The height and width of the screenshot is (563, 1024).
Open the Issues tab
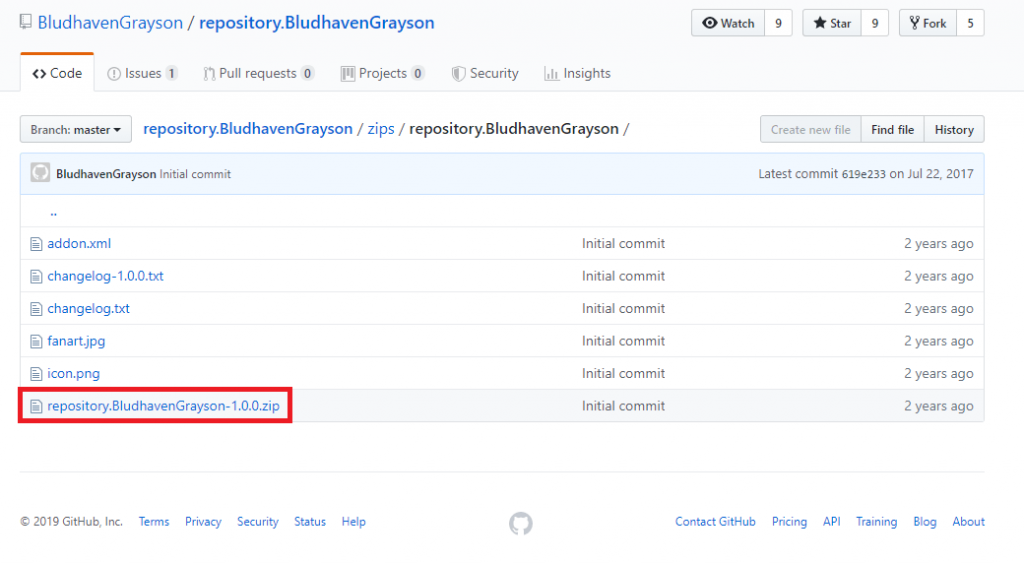(142, 73)
